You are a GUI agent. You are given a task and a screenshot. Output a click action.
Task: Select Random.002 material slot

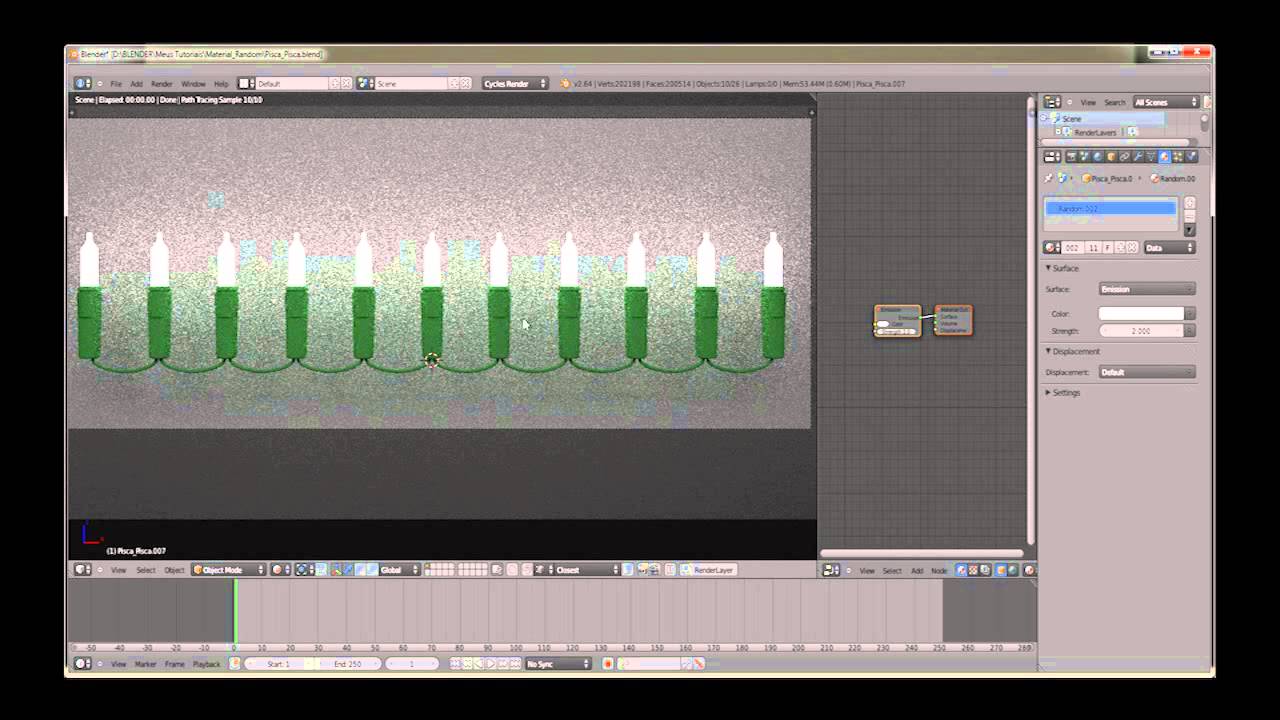click(x=1111, y=208)
